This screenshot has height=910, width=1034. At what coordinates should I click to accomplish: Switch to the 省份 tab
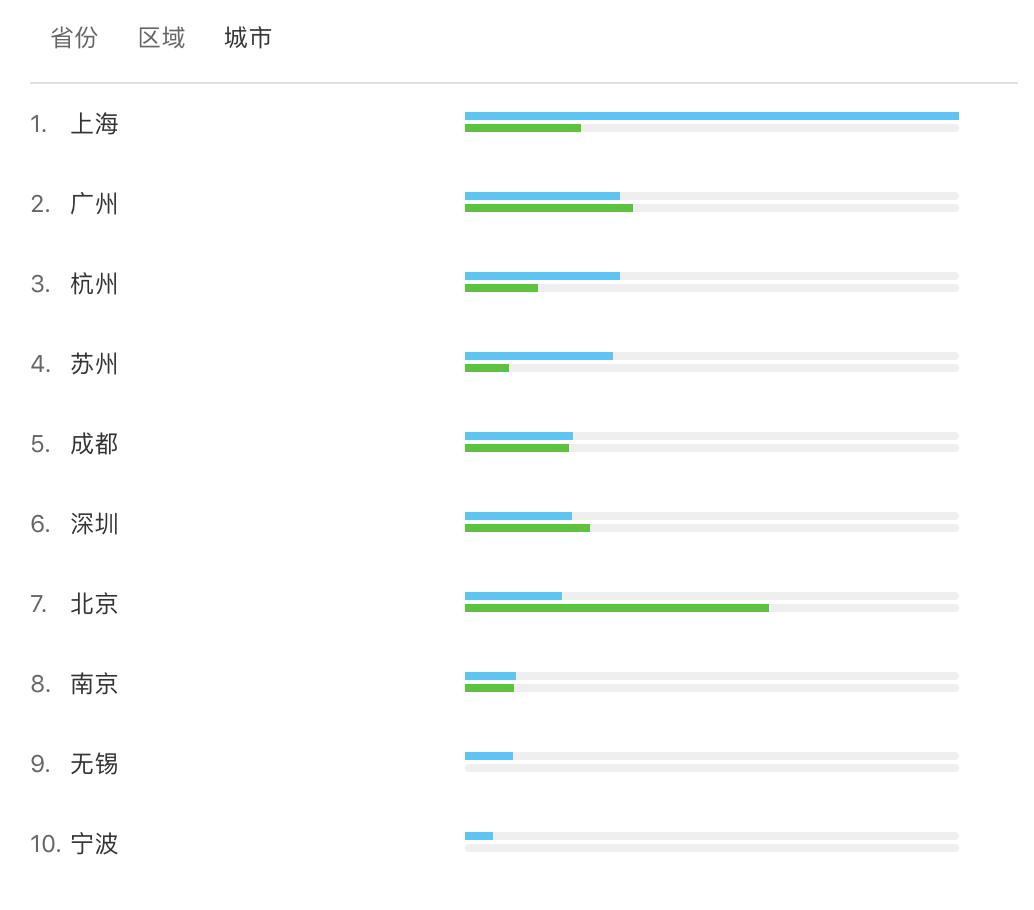[x=74, y=38]
